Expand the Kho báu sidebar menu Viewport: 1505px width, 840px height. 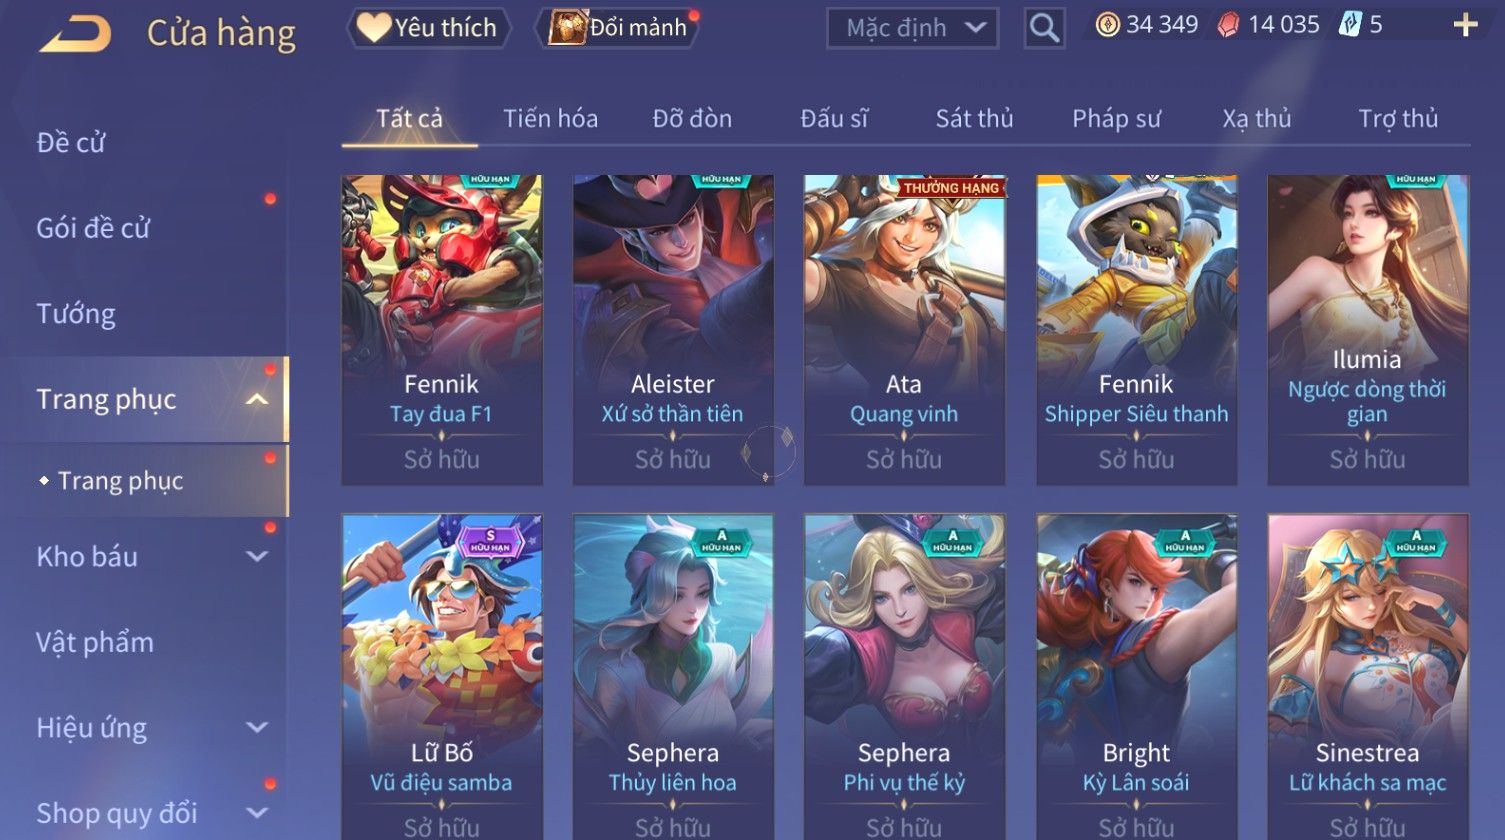click(257, 557)
